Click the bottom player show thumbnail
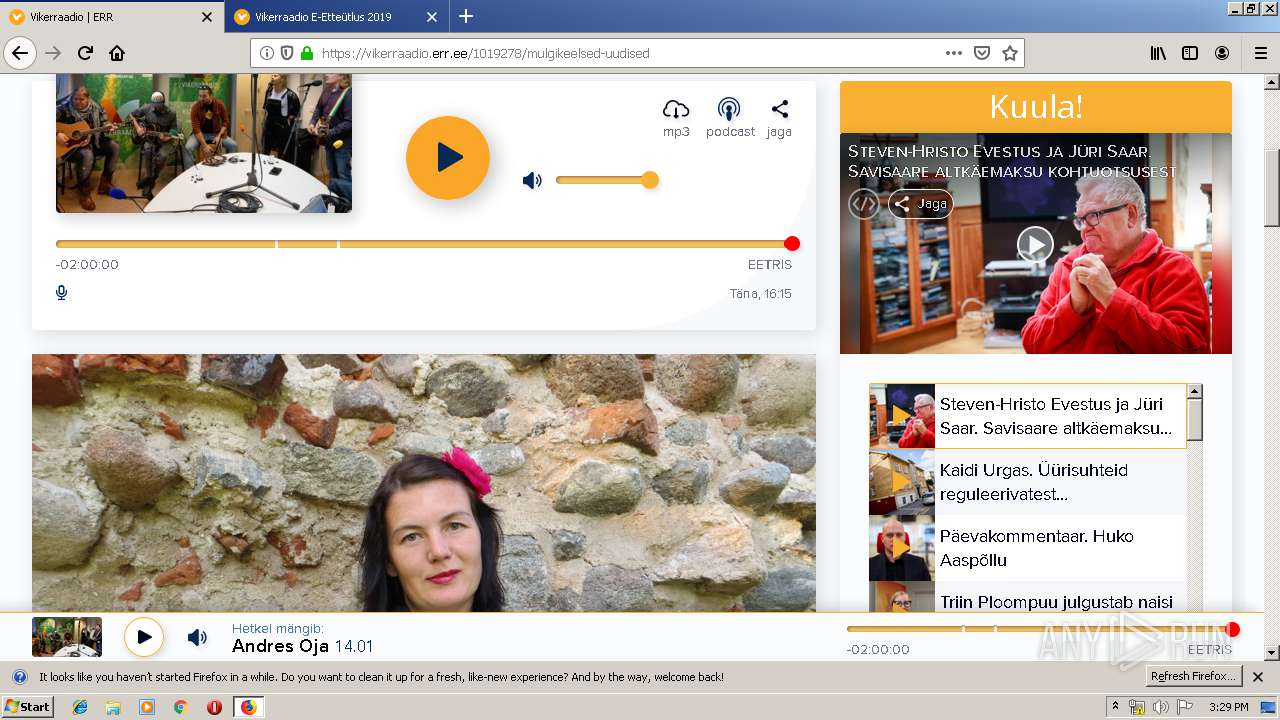This screenshot has height=720, width=1280. pos(67,637)
